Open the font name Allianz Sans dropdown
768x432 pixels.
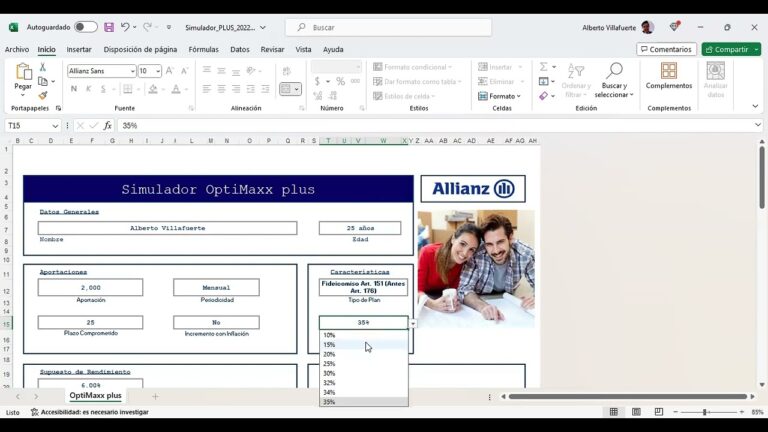(x=132, y=71)
